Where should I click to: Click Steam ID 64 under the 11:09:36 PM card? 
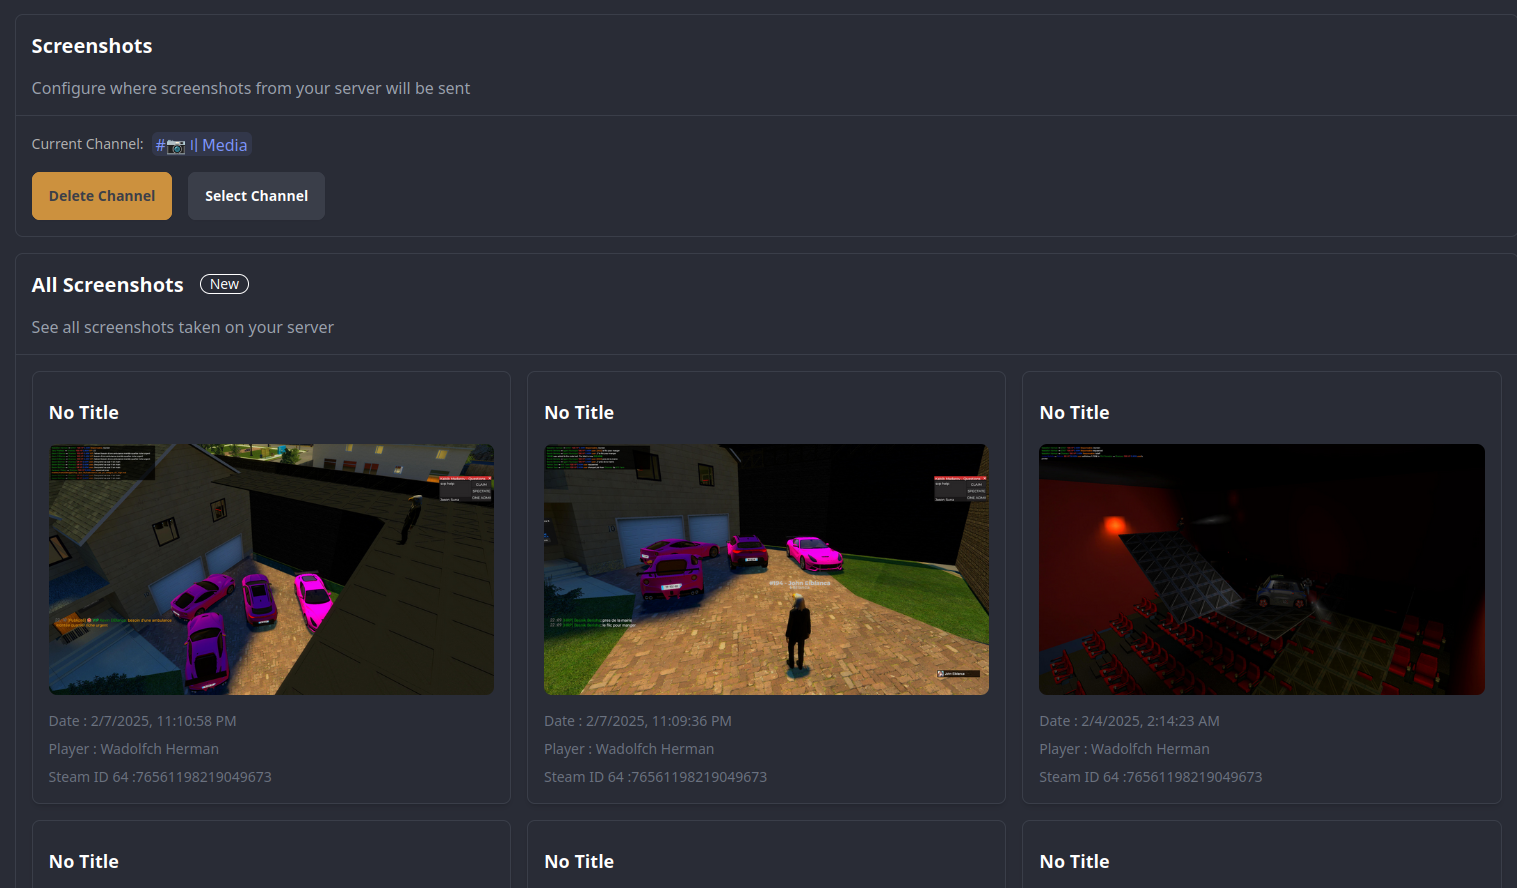655,777
